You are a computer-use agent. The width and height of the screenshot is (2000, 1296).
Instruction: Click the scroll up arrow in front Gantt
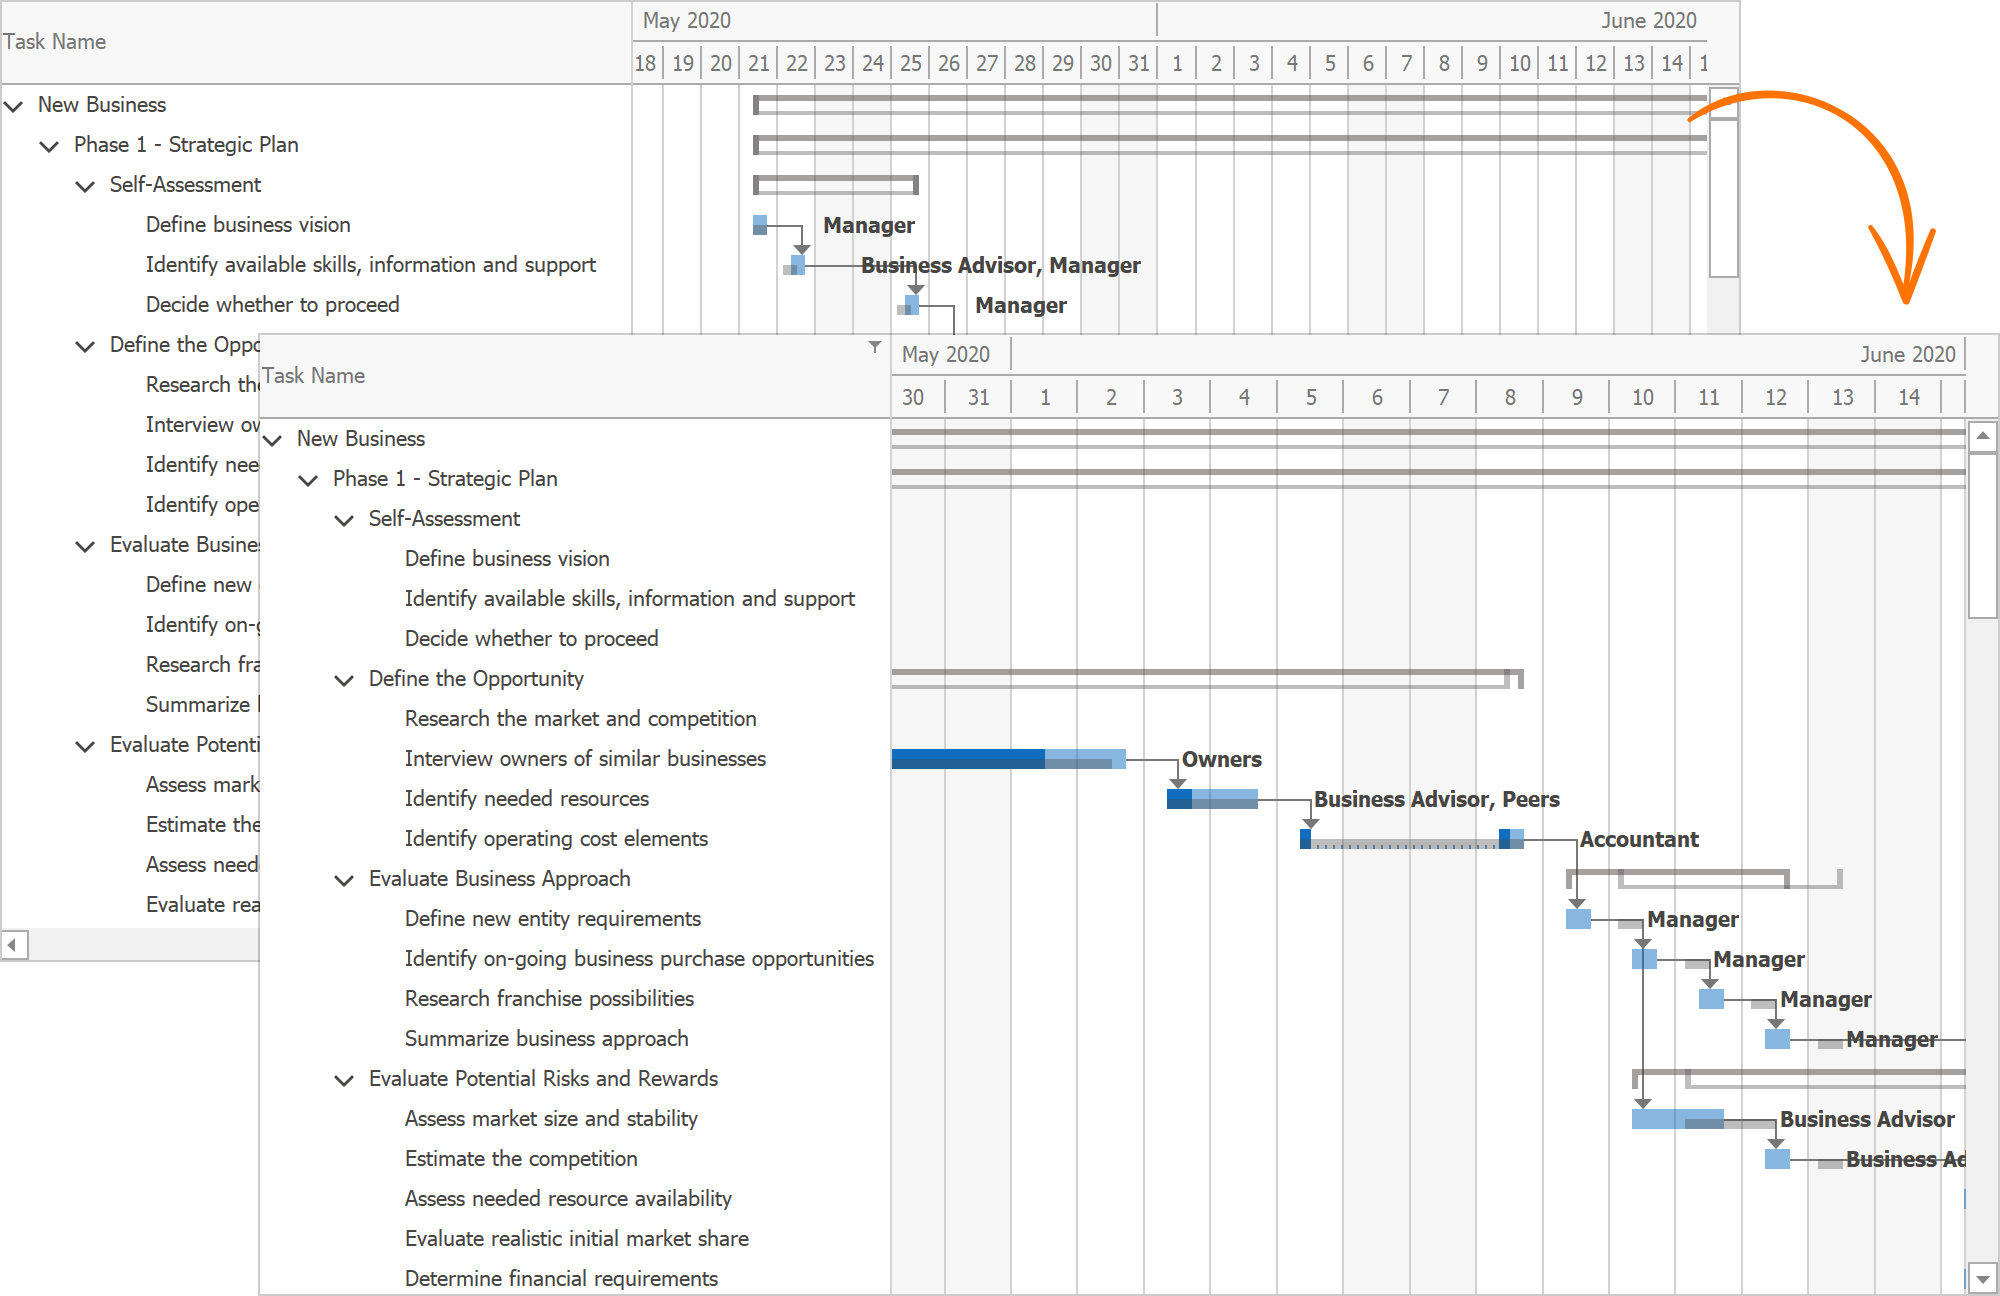[x=1982, y=437]
